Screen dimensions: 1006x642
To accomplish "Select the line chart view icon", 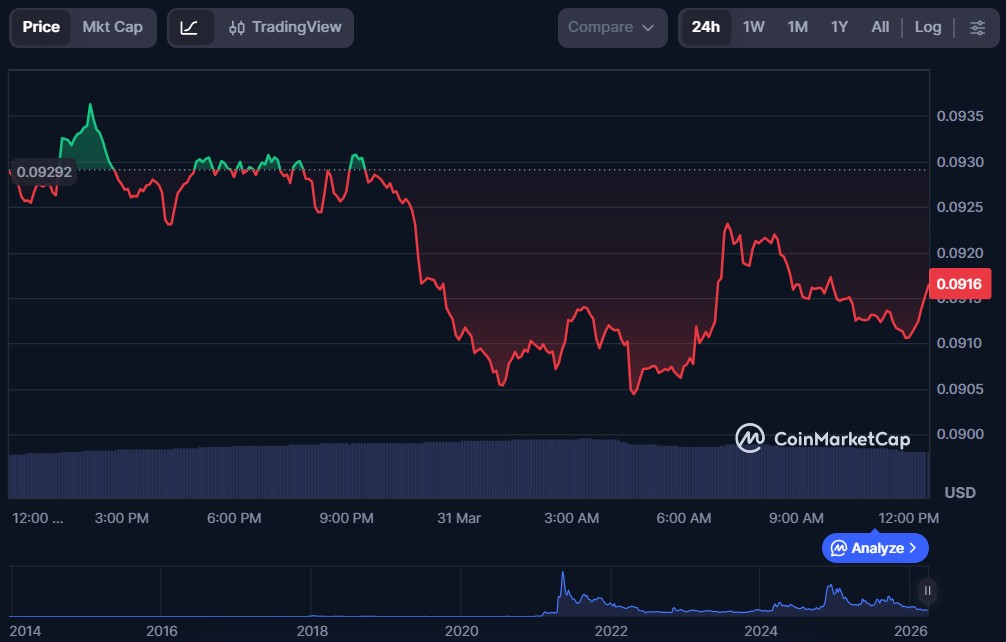I will pos(189,27).
